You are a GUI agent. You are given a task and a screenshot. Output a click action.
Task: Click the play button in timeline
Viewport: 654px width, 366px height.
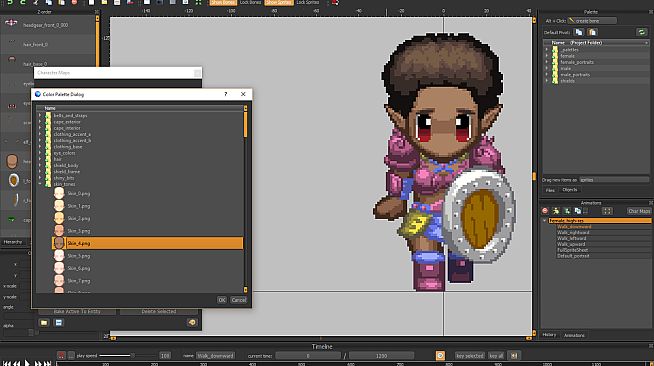(x=27, y=363)
